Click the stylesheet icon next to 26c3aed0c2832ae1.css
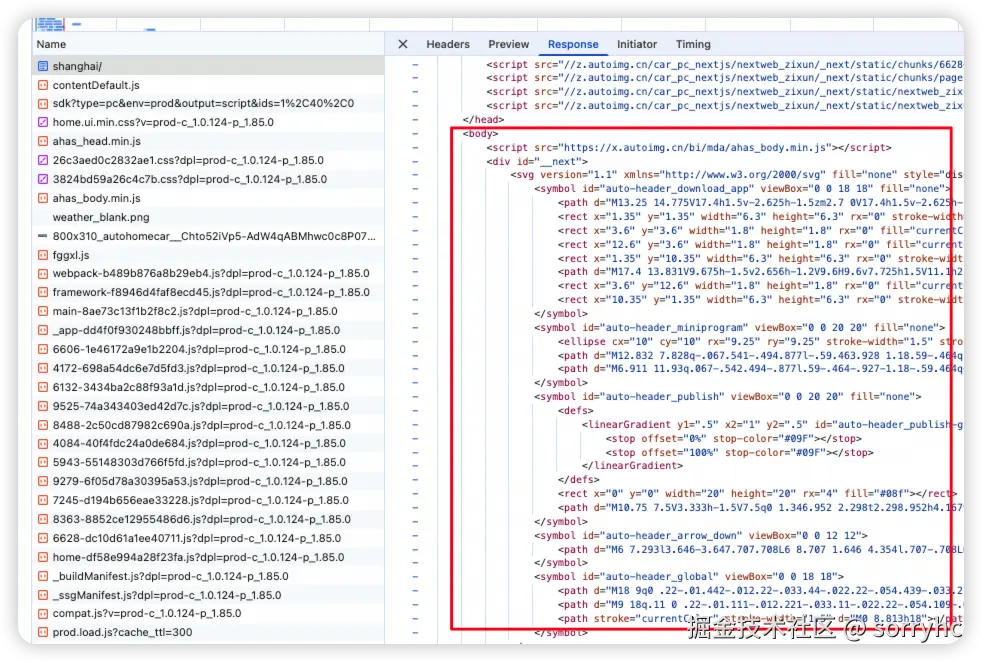This screenshot has width=982, height=662. (x=43, y=160)
